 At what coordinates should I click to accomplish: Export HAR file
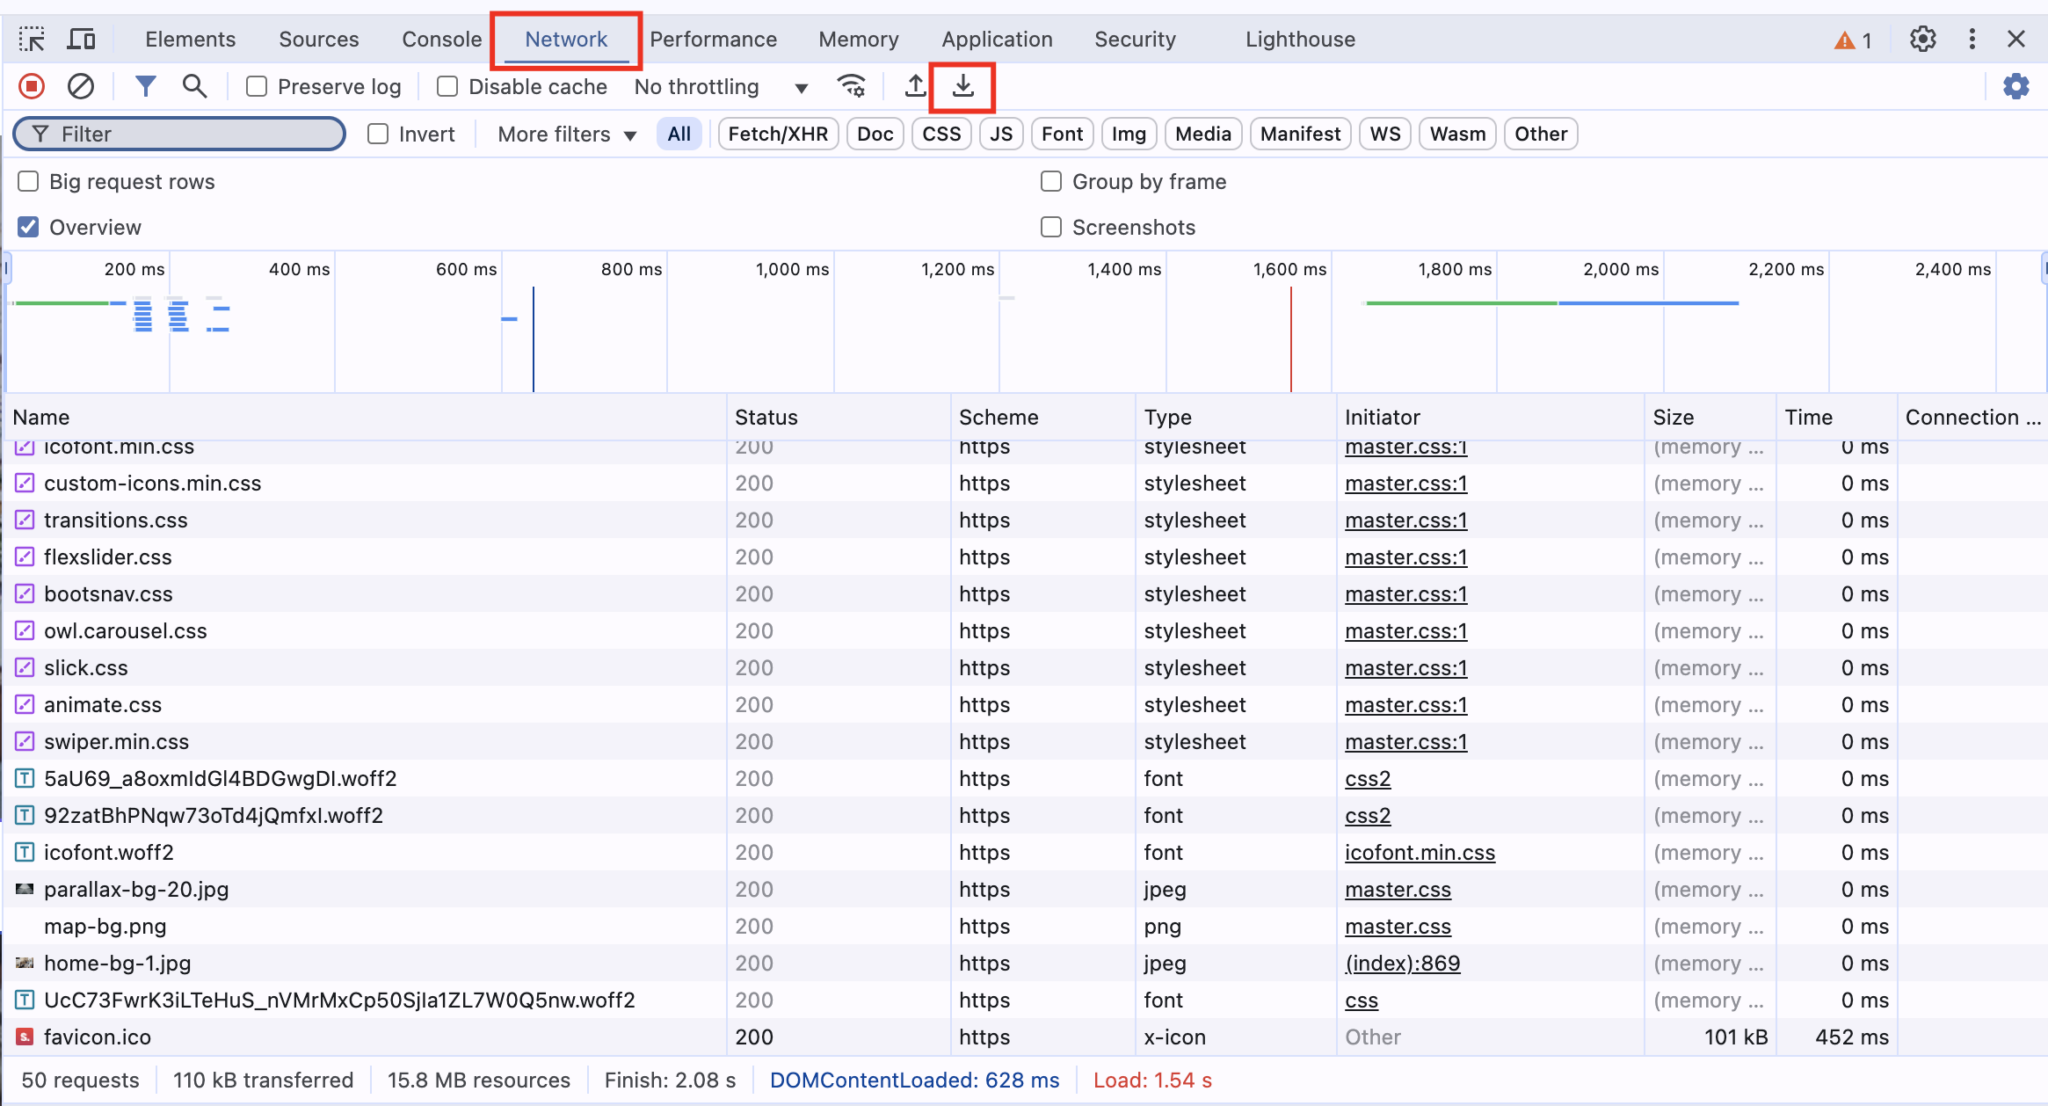[961, 86]
